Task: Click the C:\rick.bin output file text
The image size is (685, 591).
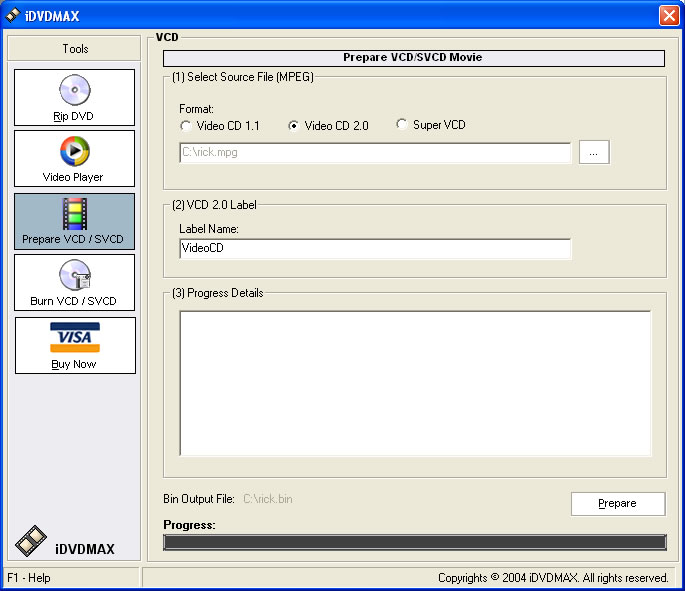Action: [x=268, y=499]
